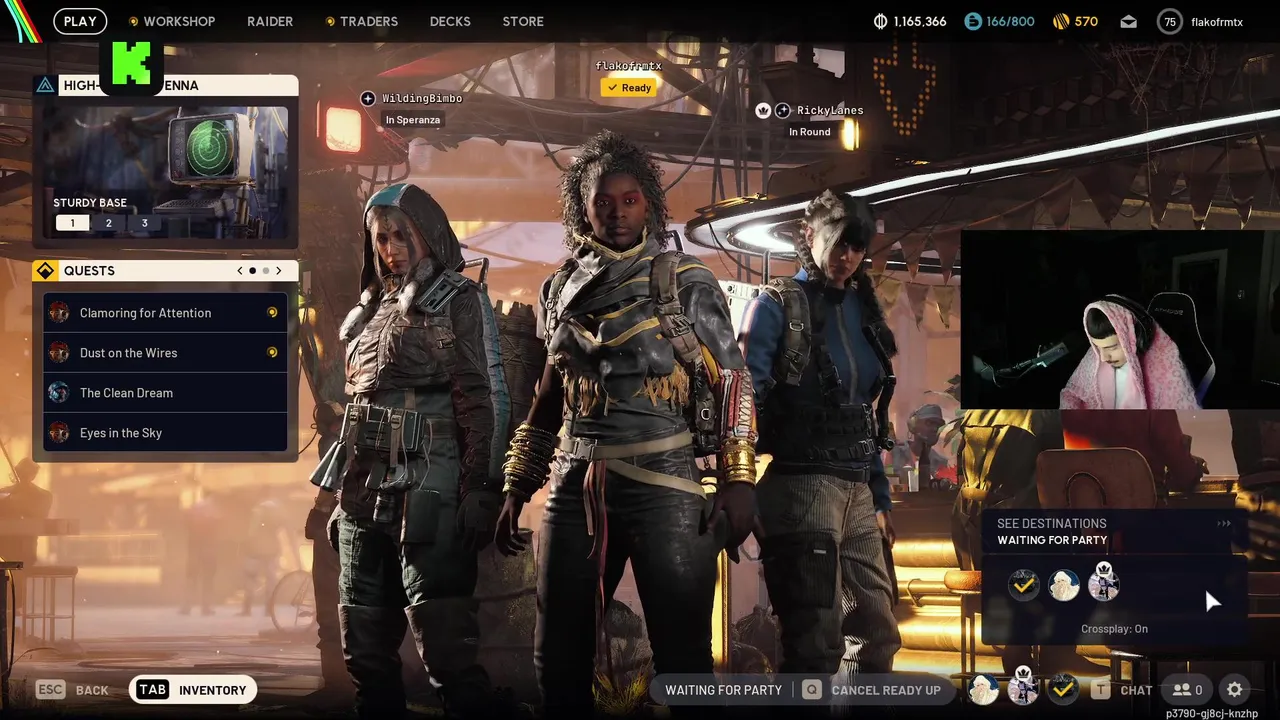Click the white-haired avatar in the bottom bar
This screenshot has height=720, width=1280.
984,689
